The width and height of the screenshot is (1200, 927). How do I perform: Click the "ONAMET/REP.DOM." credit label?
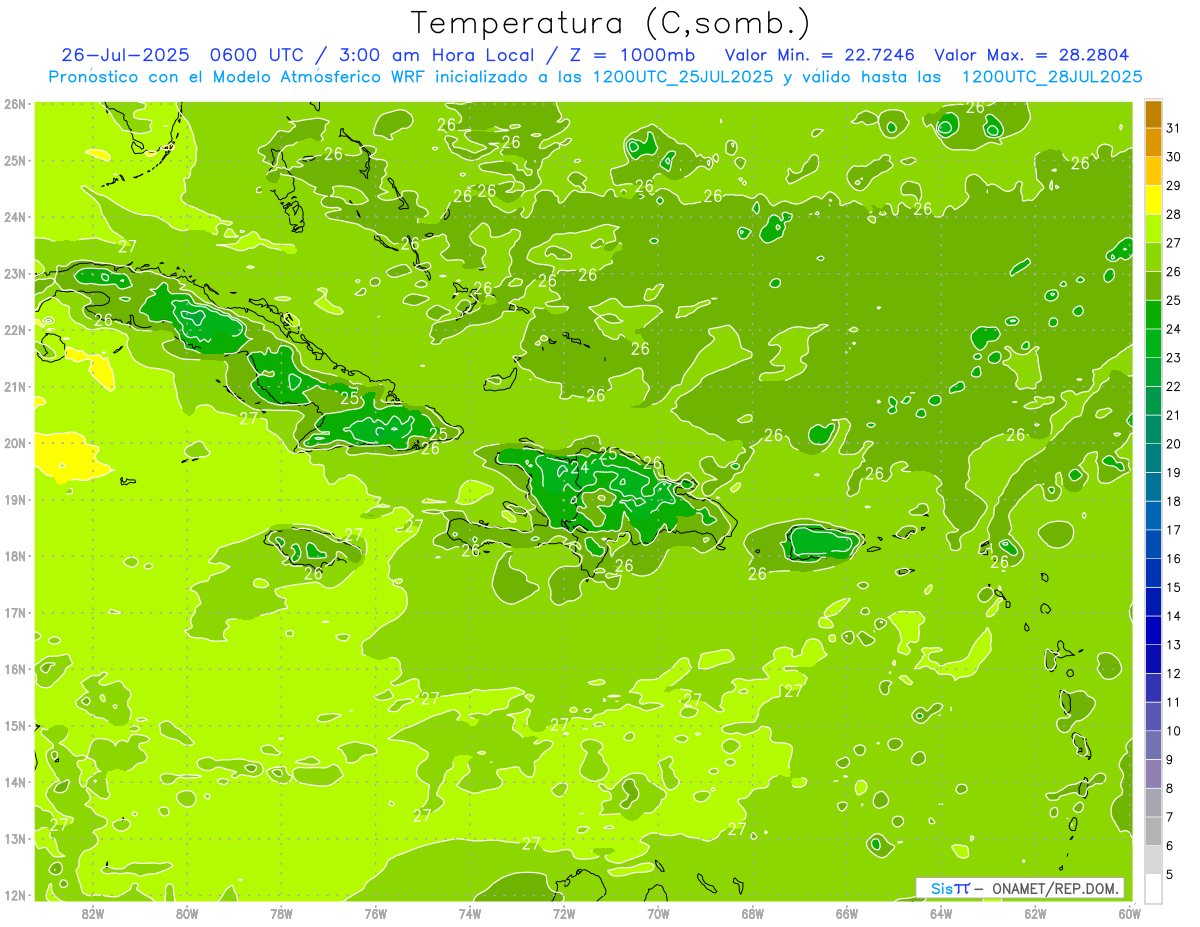click(x=1057, y=888)
